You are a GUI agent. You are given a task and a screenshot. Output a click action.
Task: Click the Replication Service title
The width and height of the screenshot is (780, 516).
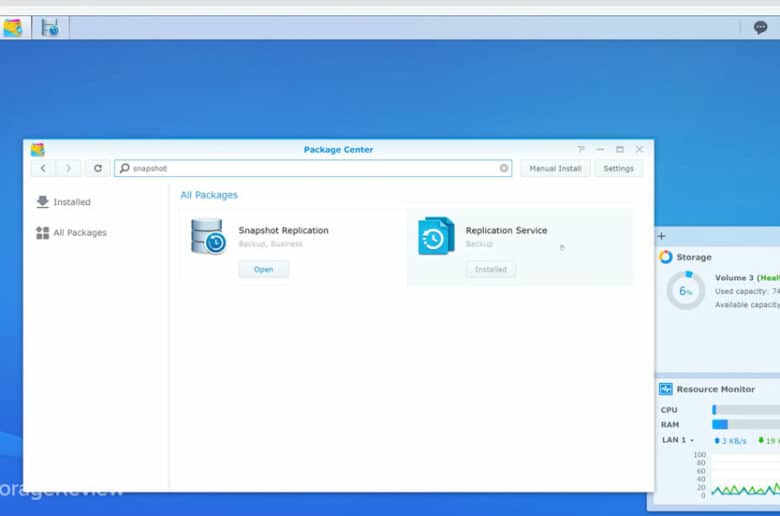pyautogui.click(x=506, y=230)
